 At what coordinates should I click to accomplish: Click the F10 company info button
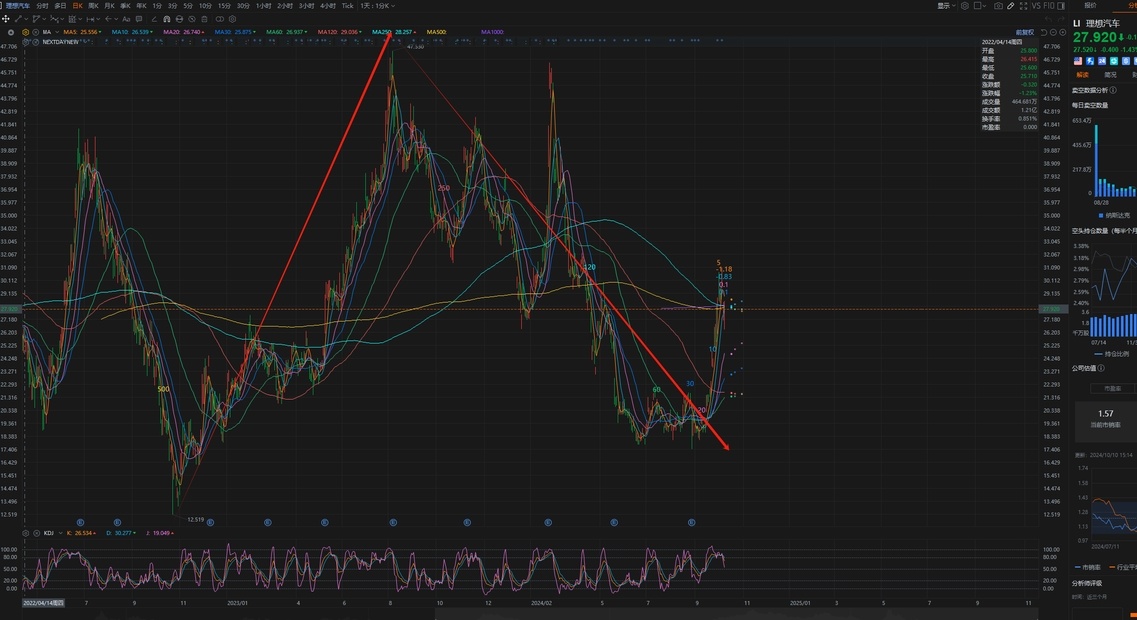(1049, 6)
